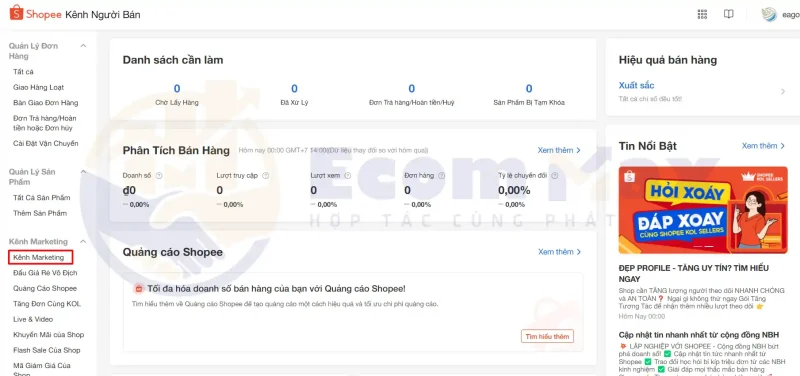
Task: Open Tất Cả Sản Phẩm menu item
Action: point(42,197)
